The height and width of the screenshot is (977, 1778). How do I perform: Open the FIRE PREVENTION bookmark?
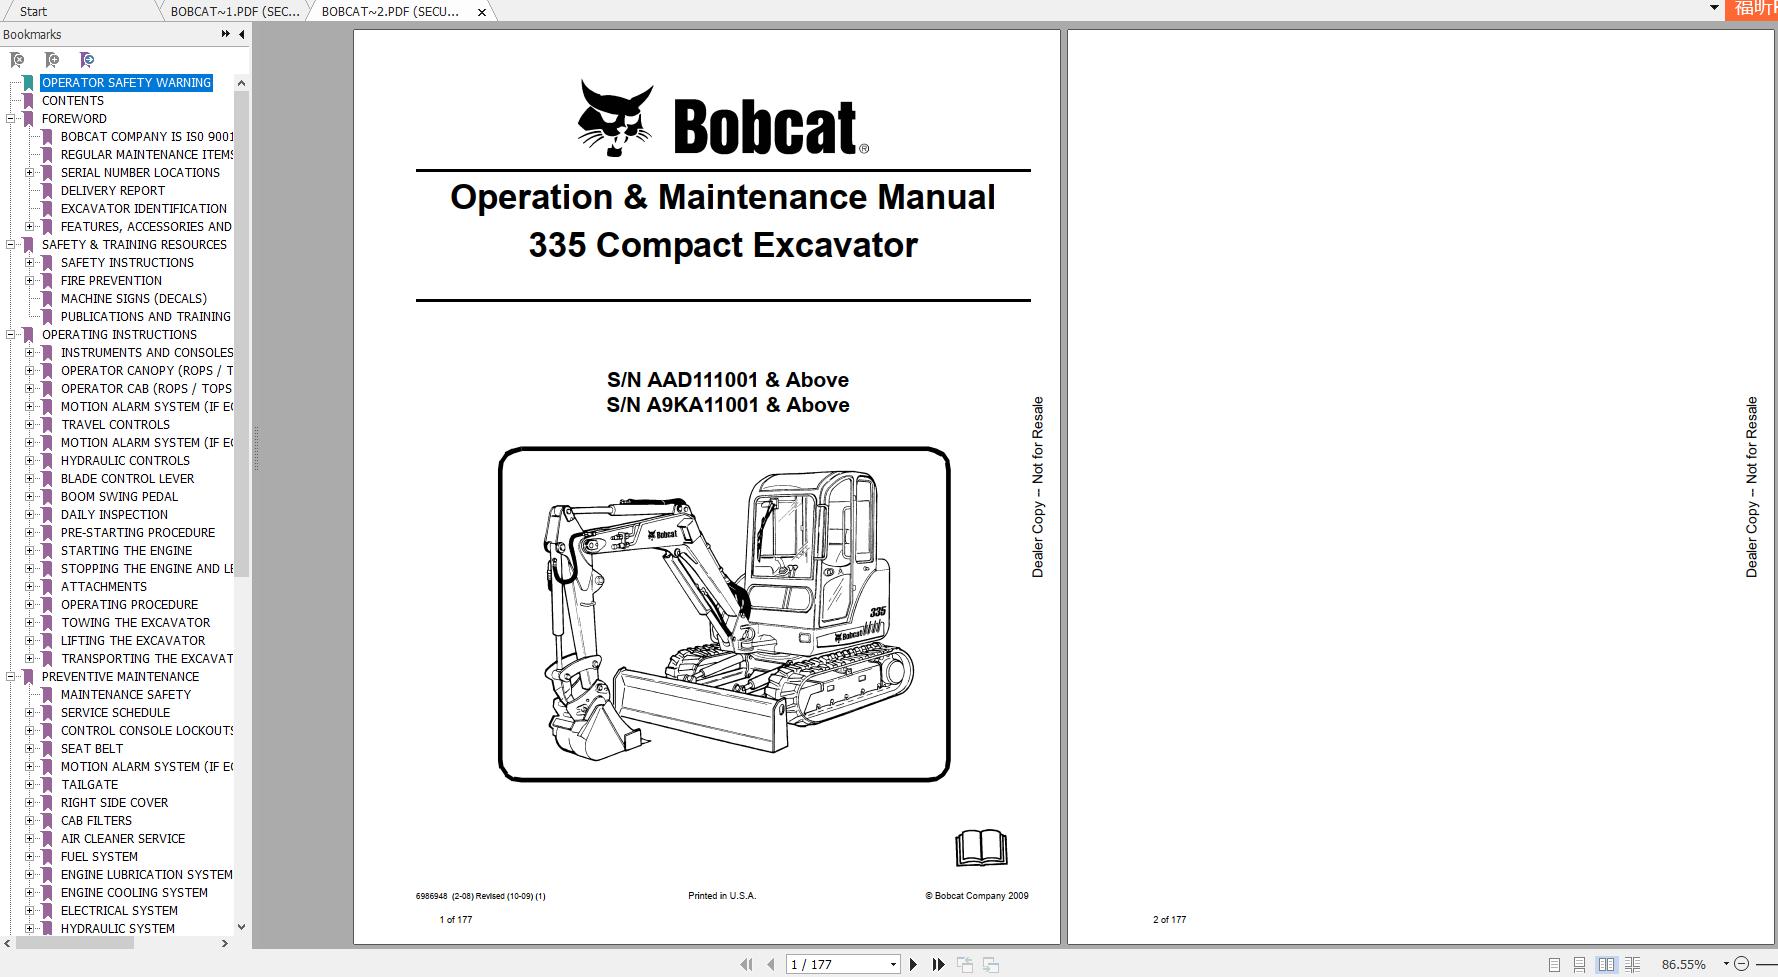pos(111,281)
